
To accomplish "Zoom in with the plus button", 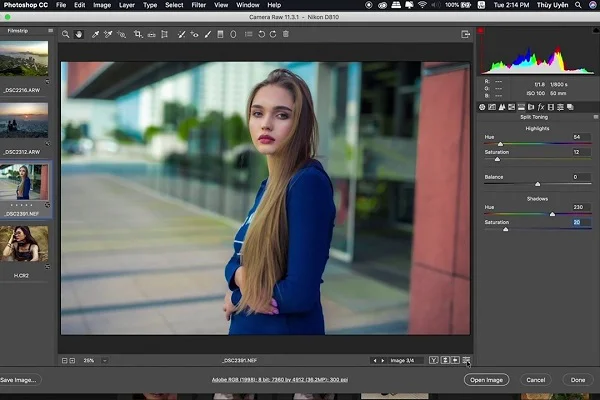I will coord(72,361).
